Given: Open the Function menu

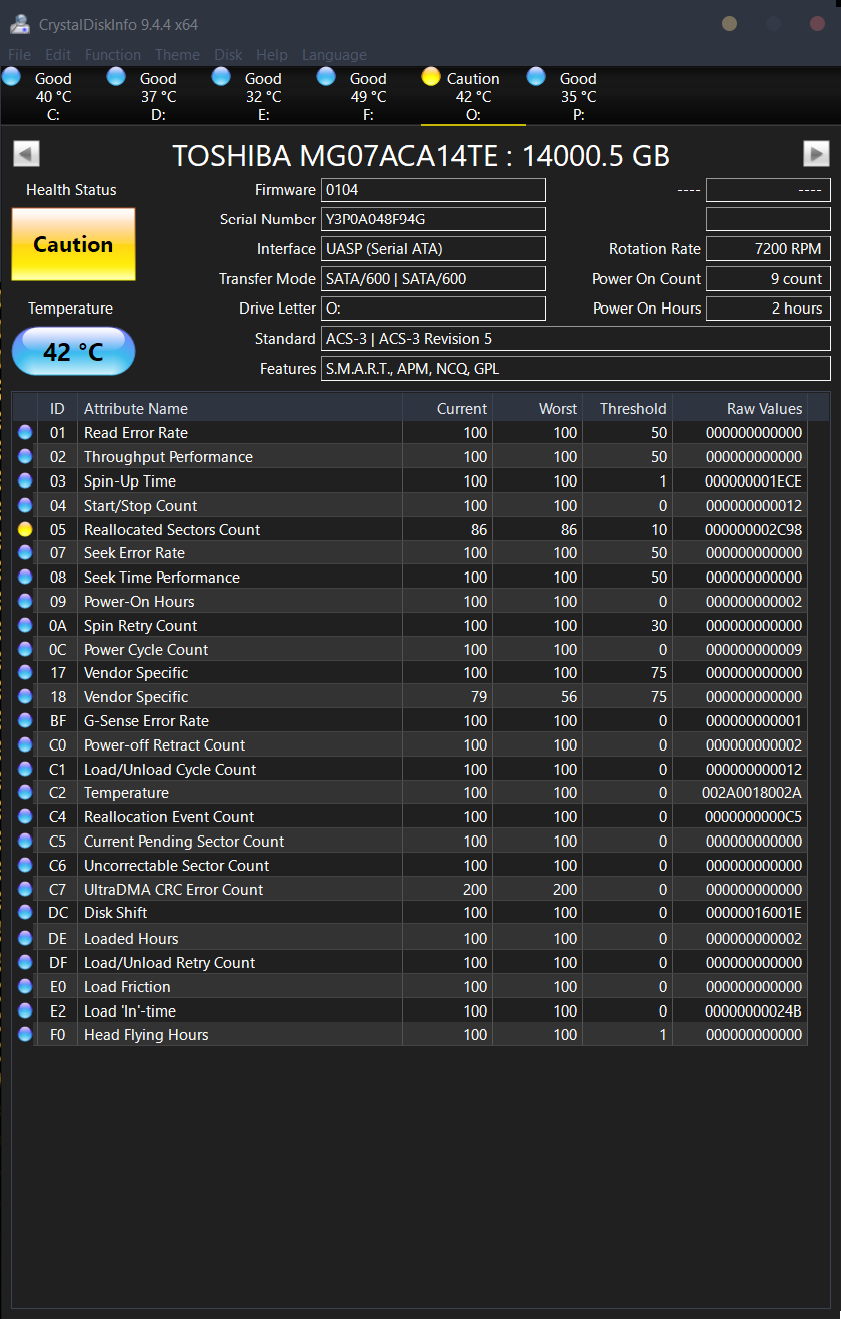Looking at the screenshot, I should pyautogui.click(x=112, y=55).
